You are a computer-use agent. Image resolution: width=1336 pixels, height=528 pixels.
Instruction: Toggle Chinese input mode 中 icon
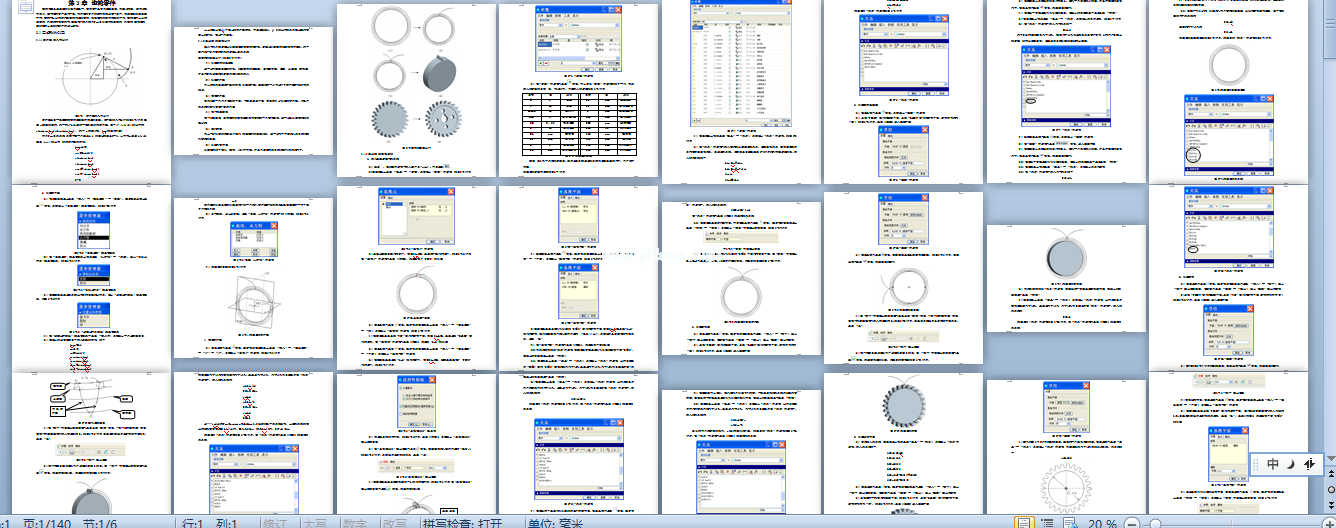point(1272,464)
